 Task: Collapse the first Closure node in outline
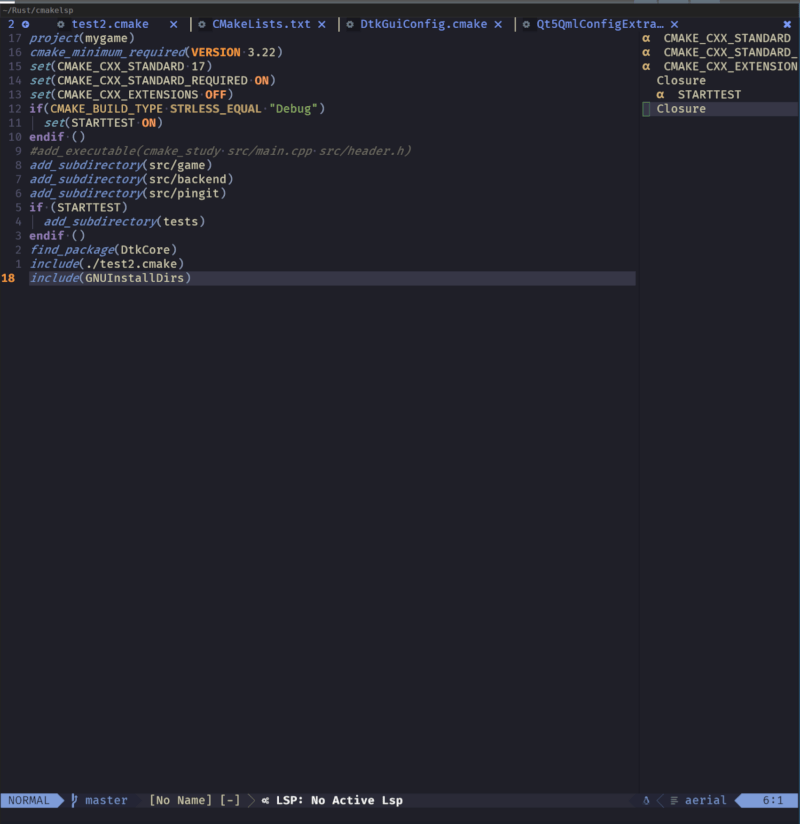(x=681, y=80)
